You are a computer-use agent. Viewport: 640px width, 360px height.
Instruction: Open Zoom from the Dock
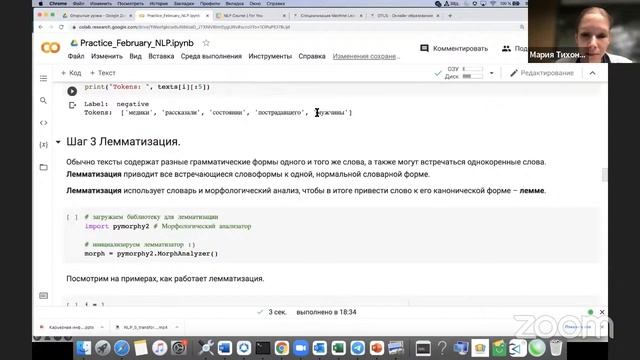click(301, 348)
